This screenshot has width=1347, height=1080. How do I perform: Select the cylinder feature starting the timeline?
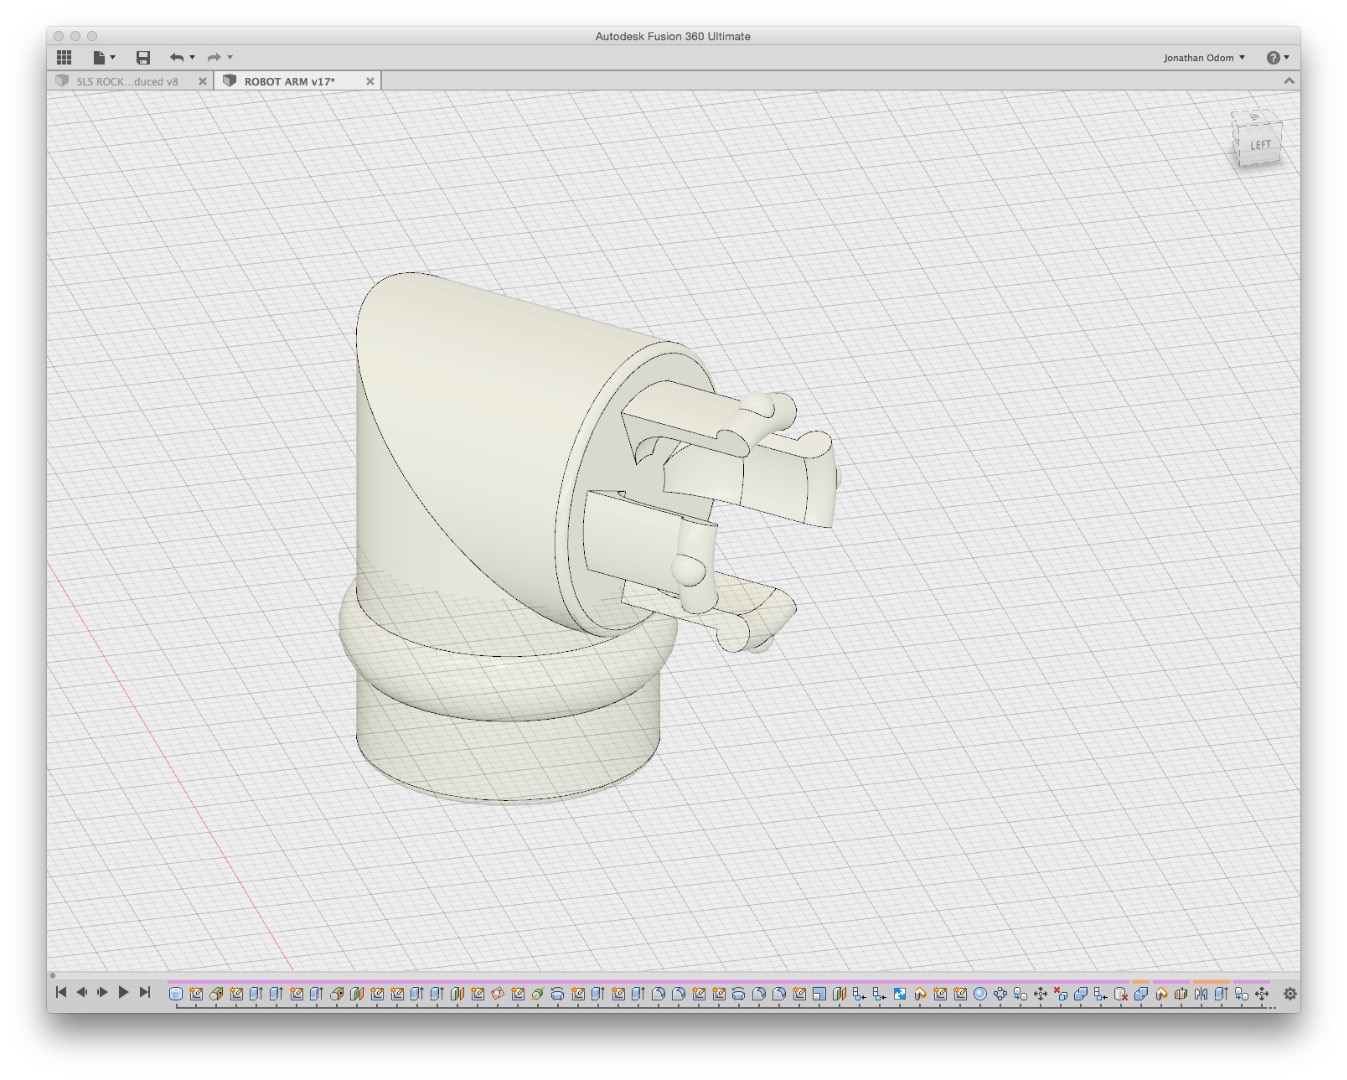click(176, 993)
